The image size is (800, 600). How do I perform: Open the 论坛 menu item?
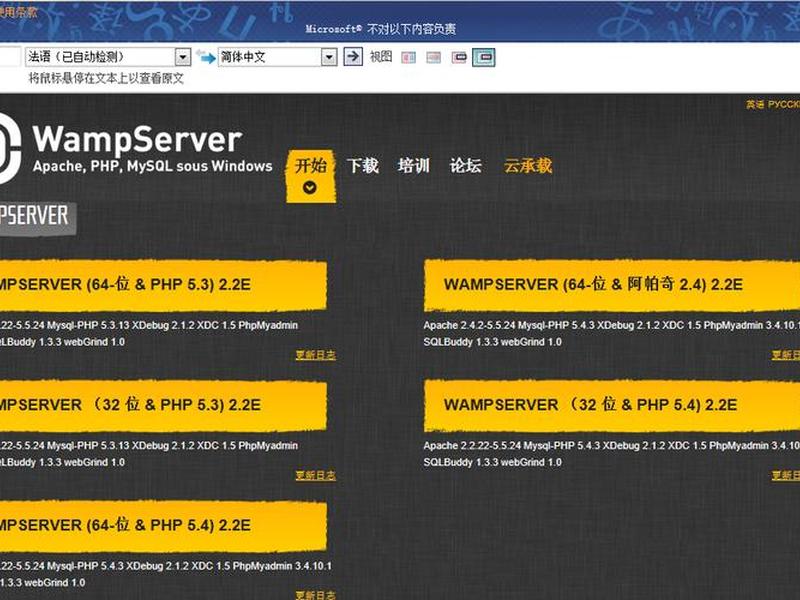pyautogui.click(x=465, y=165)
